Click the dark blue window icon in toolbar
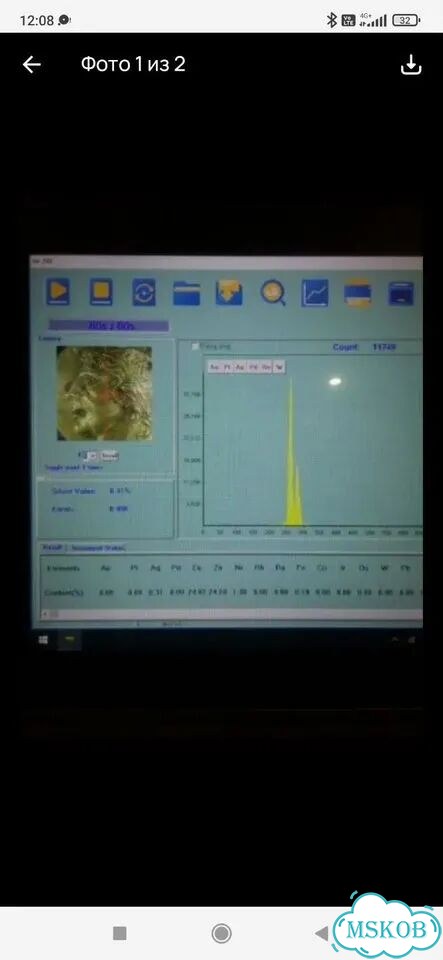The height and width of the screenshot is (960, 443). point(401,293)
